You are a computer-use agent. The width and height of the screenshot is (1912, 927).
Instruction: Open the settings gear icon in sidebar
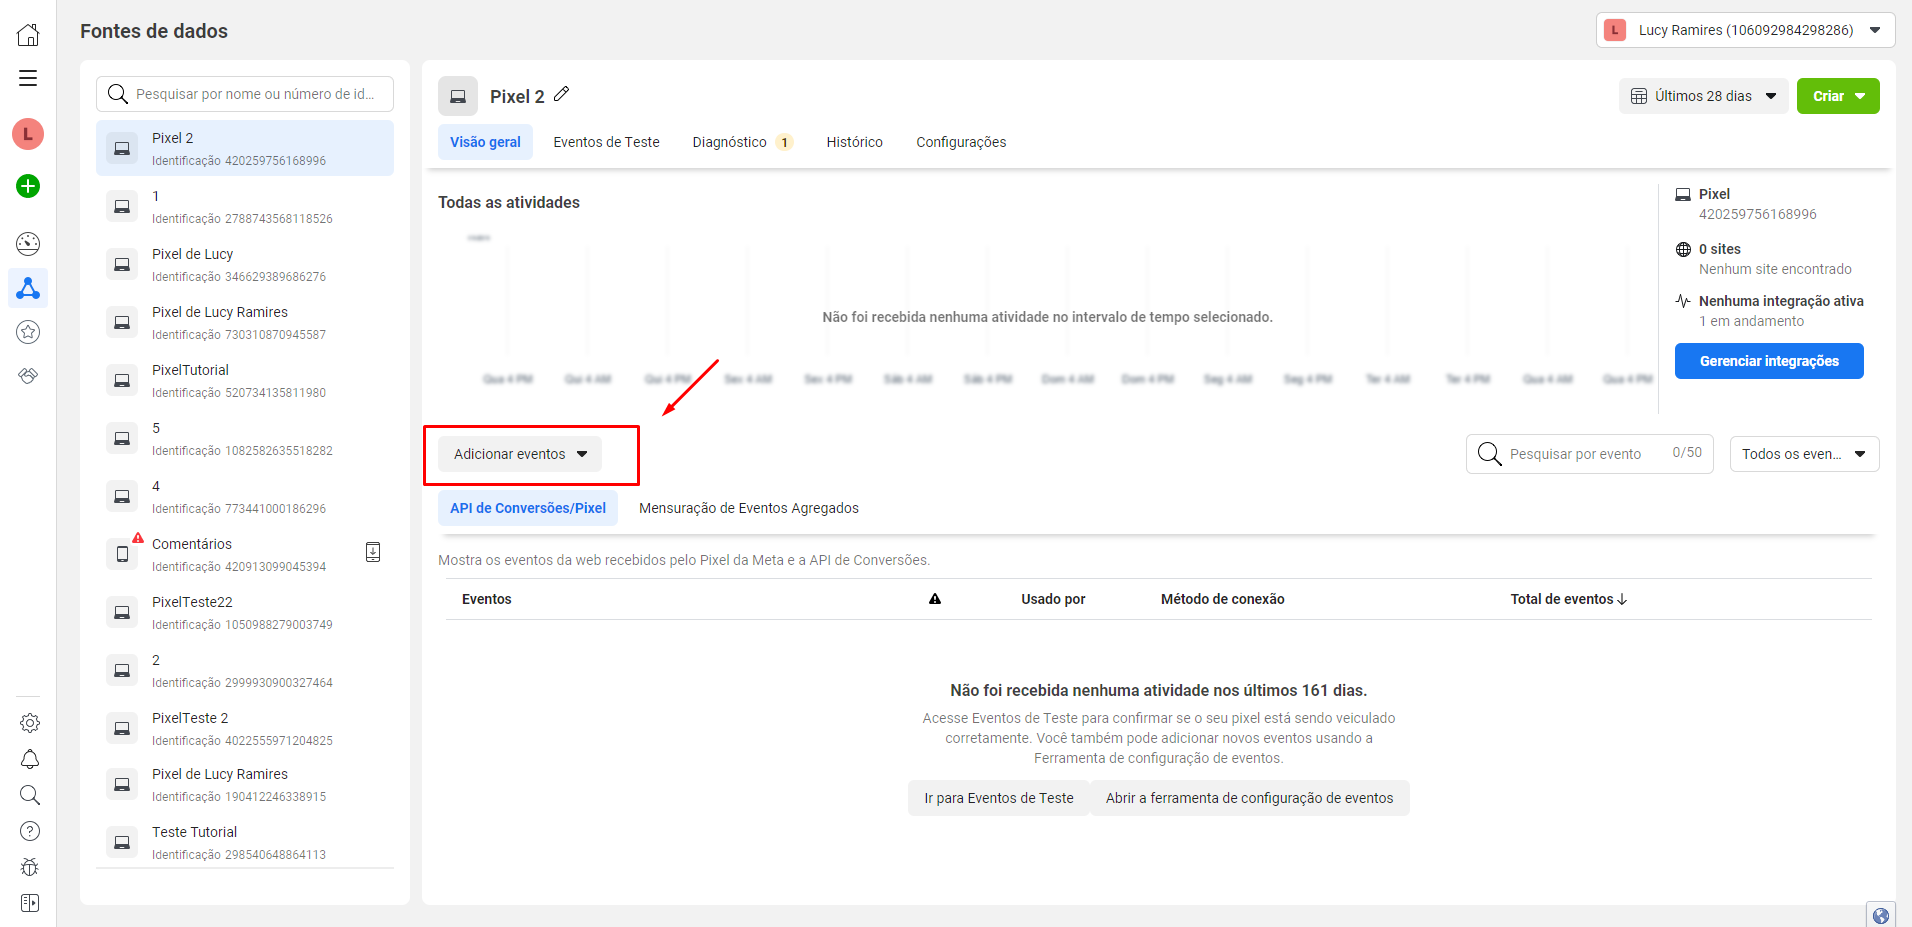click(x=30, y=723)
